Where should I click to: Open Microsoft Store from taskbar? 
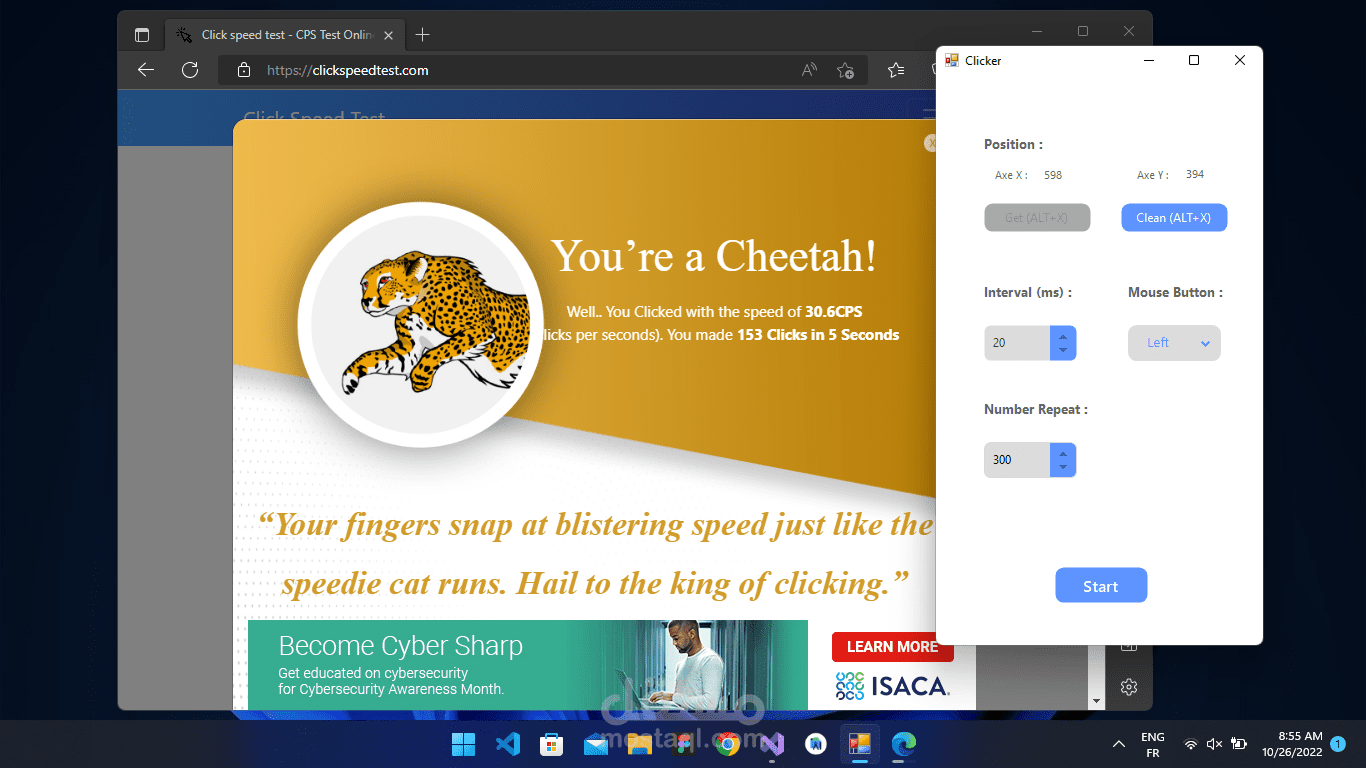coord(551,744)
